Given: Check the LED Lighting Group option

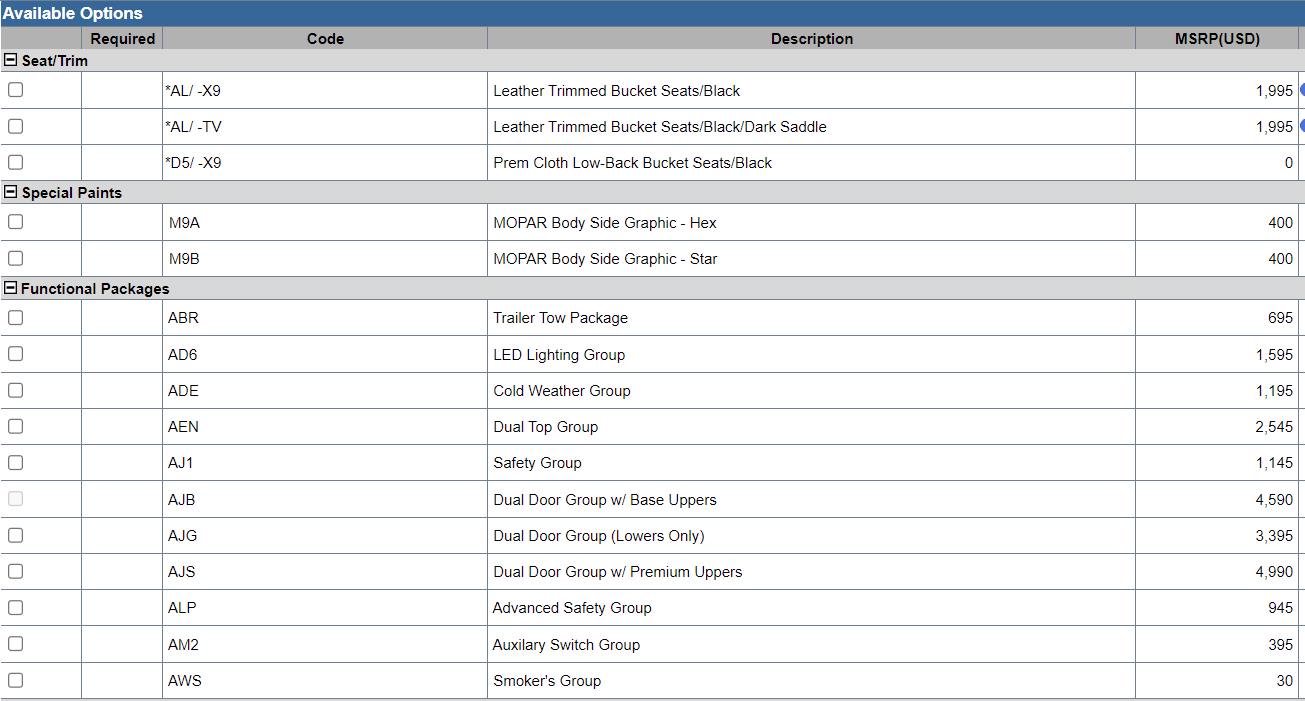Looking at the screenshot, I should 15,354.
